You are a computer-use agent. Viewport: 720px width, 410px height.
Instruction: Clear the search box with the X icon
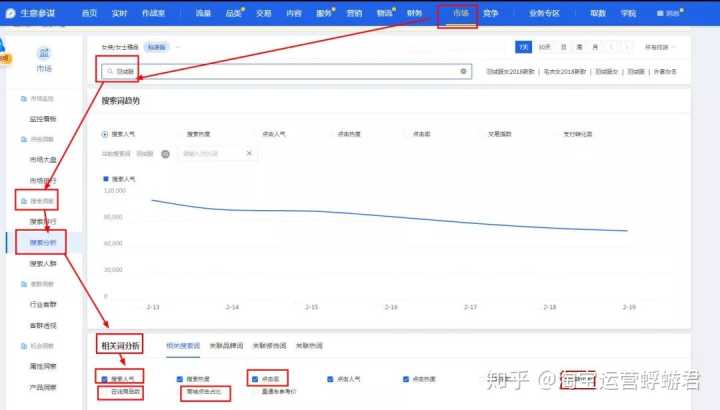coord(463,72)
